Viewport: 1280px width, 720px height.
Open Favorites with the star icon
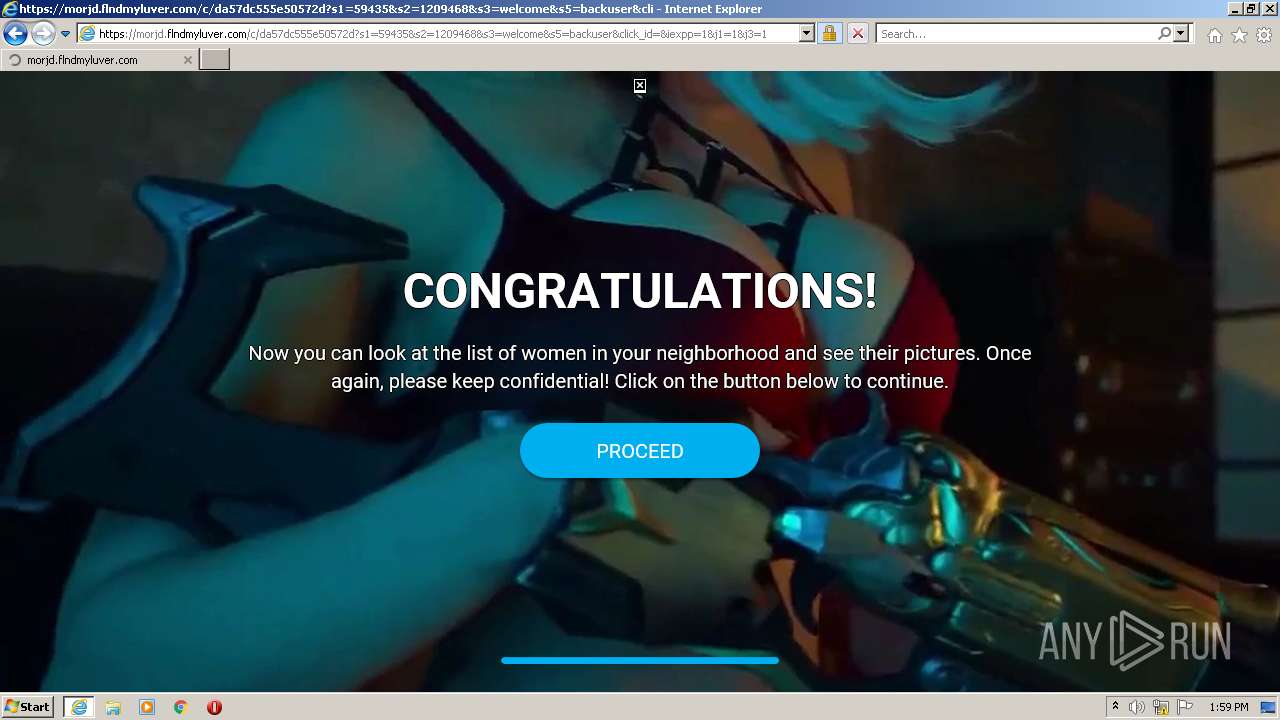coord(1239,35)
